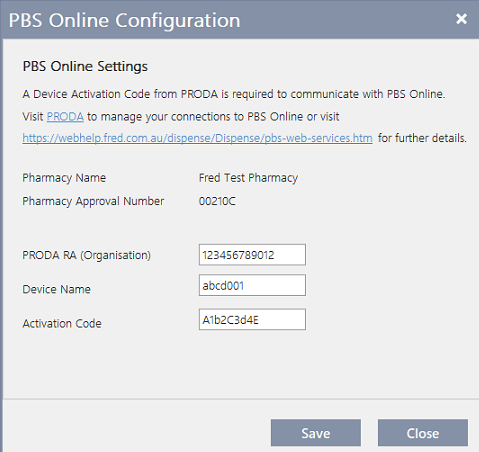Click the Pharmacy Approval Number label
This screenshot has height=452, width=479.
[93, 201]
